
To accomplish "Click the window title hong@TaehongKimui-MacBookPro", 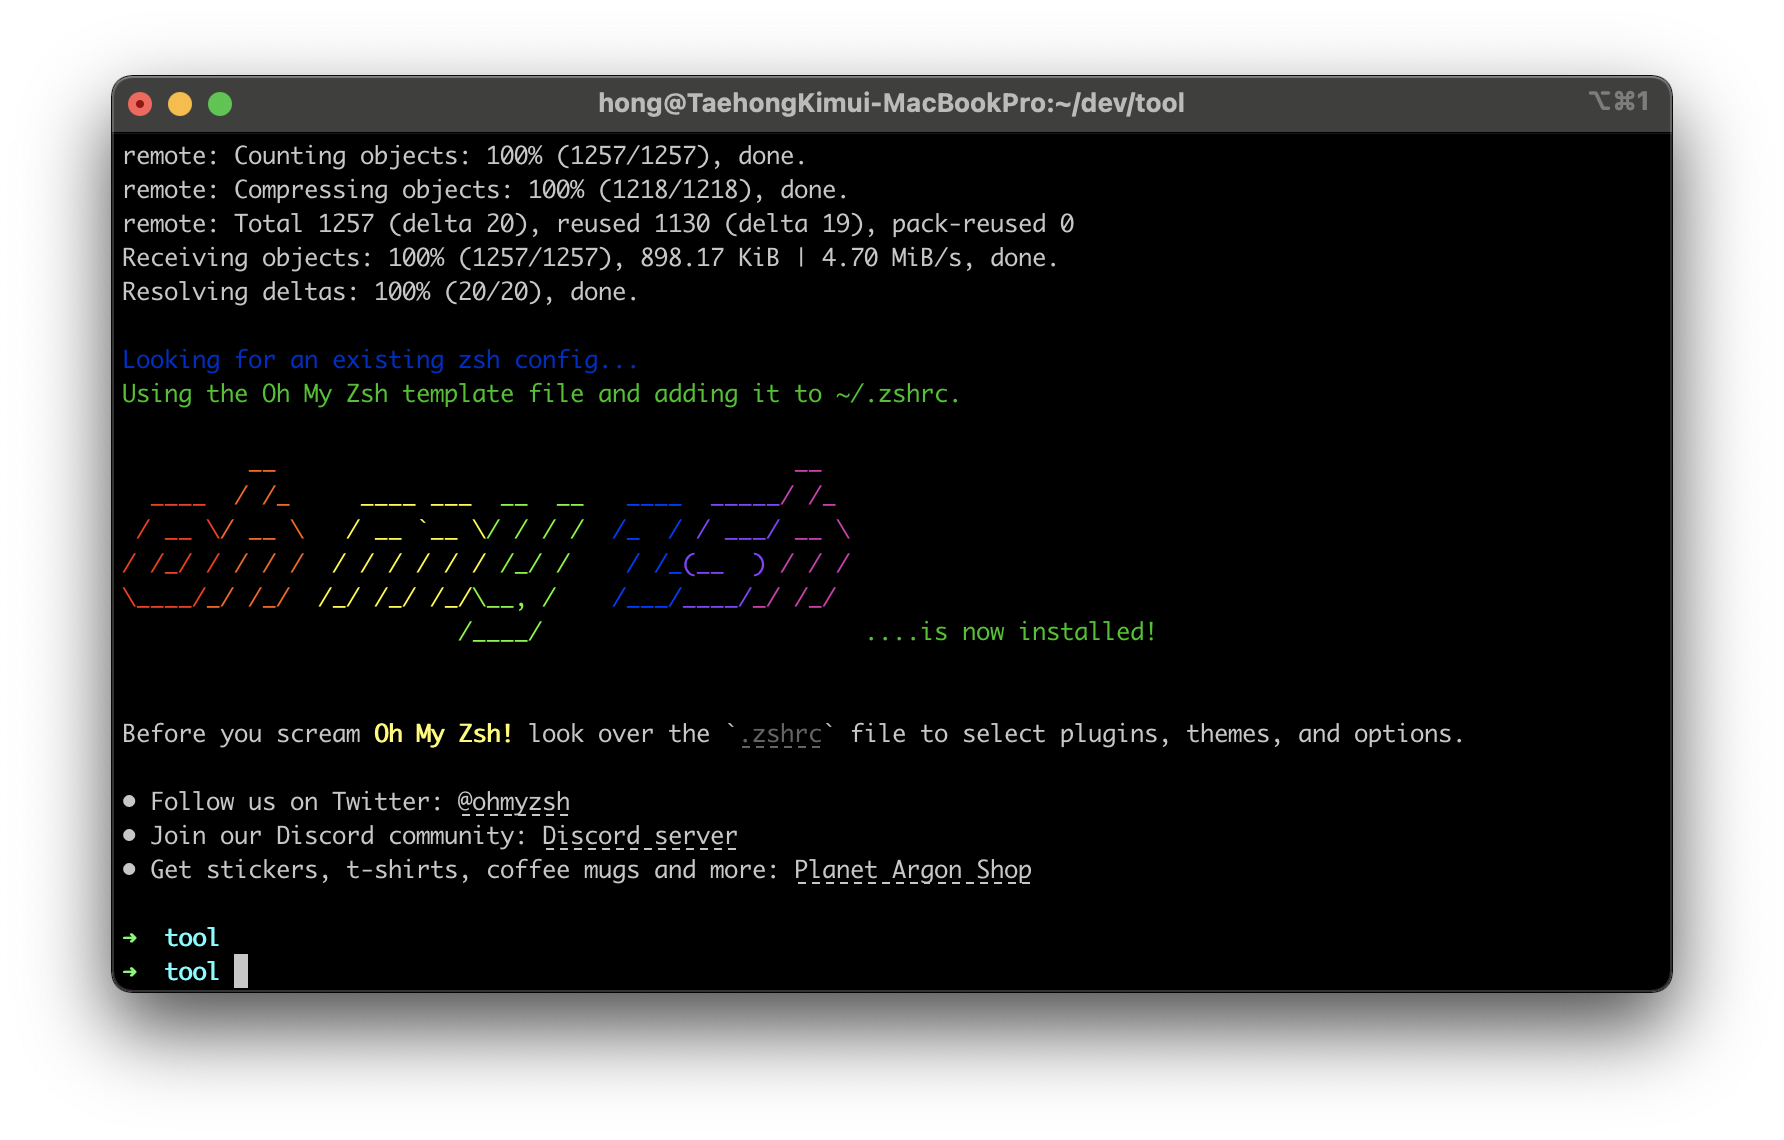I will pos(891,103).
